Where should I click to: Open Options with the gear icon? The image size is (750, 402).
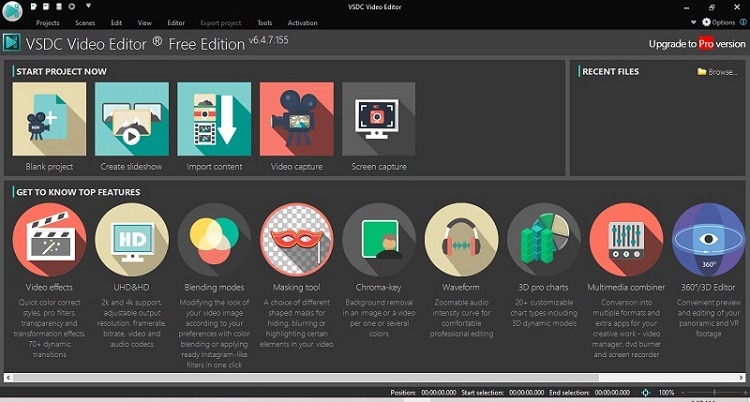point(718,22)
